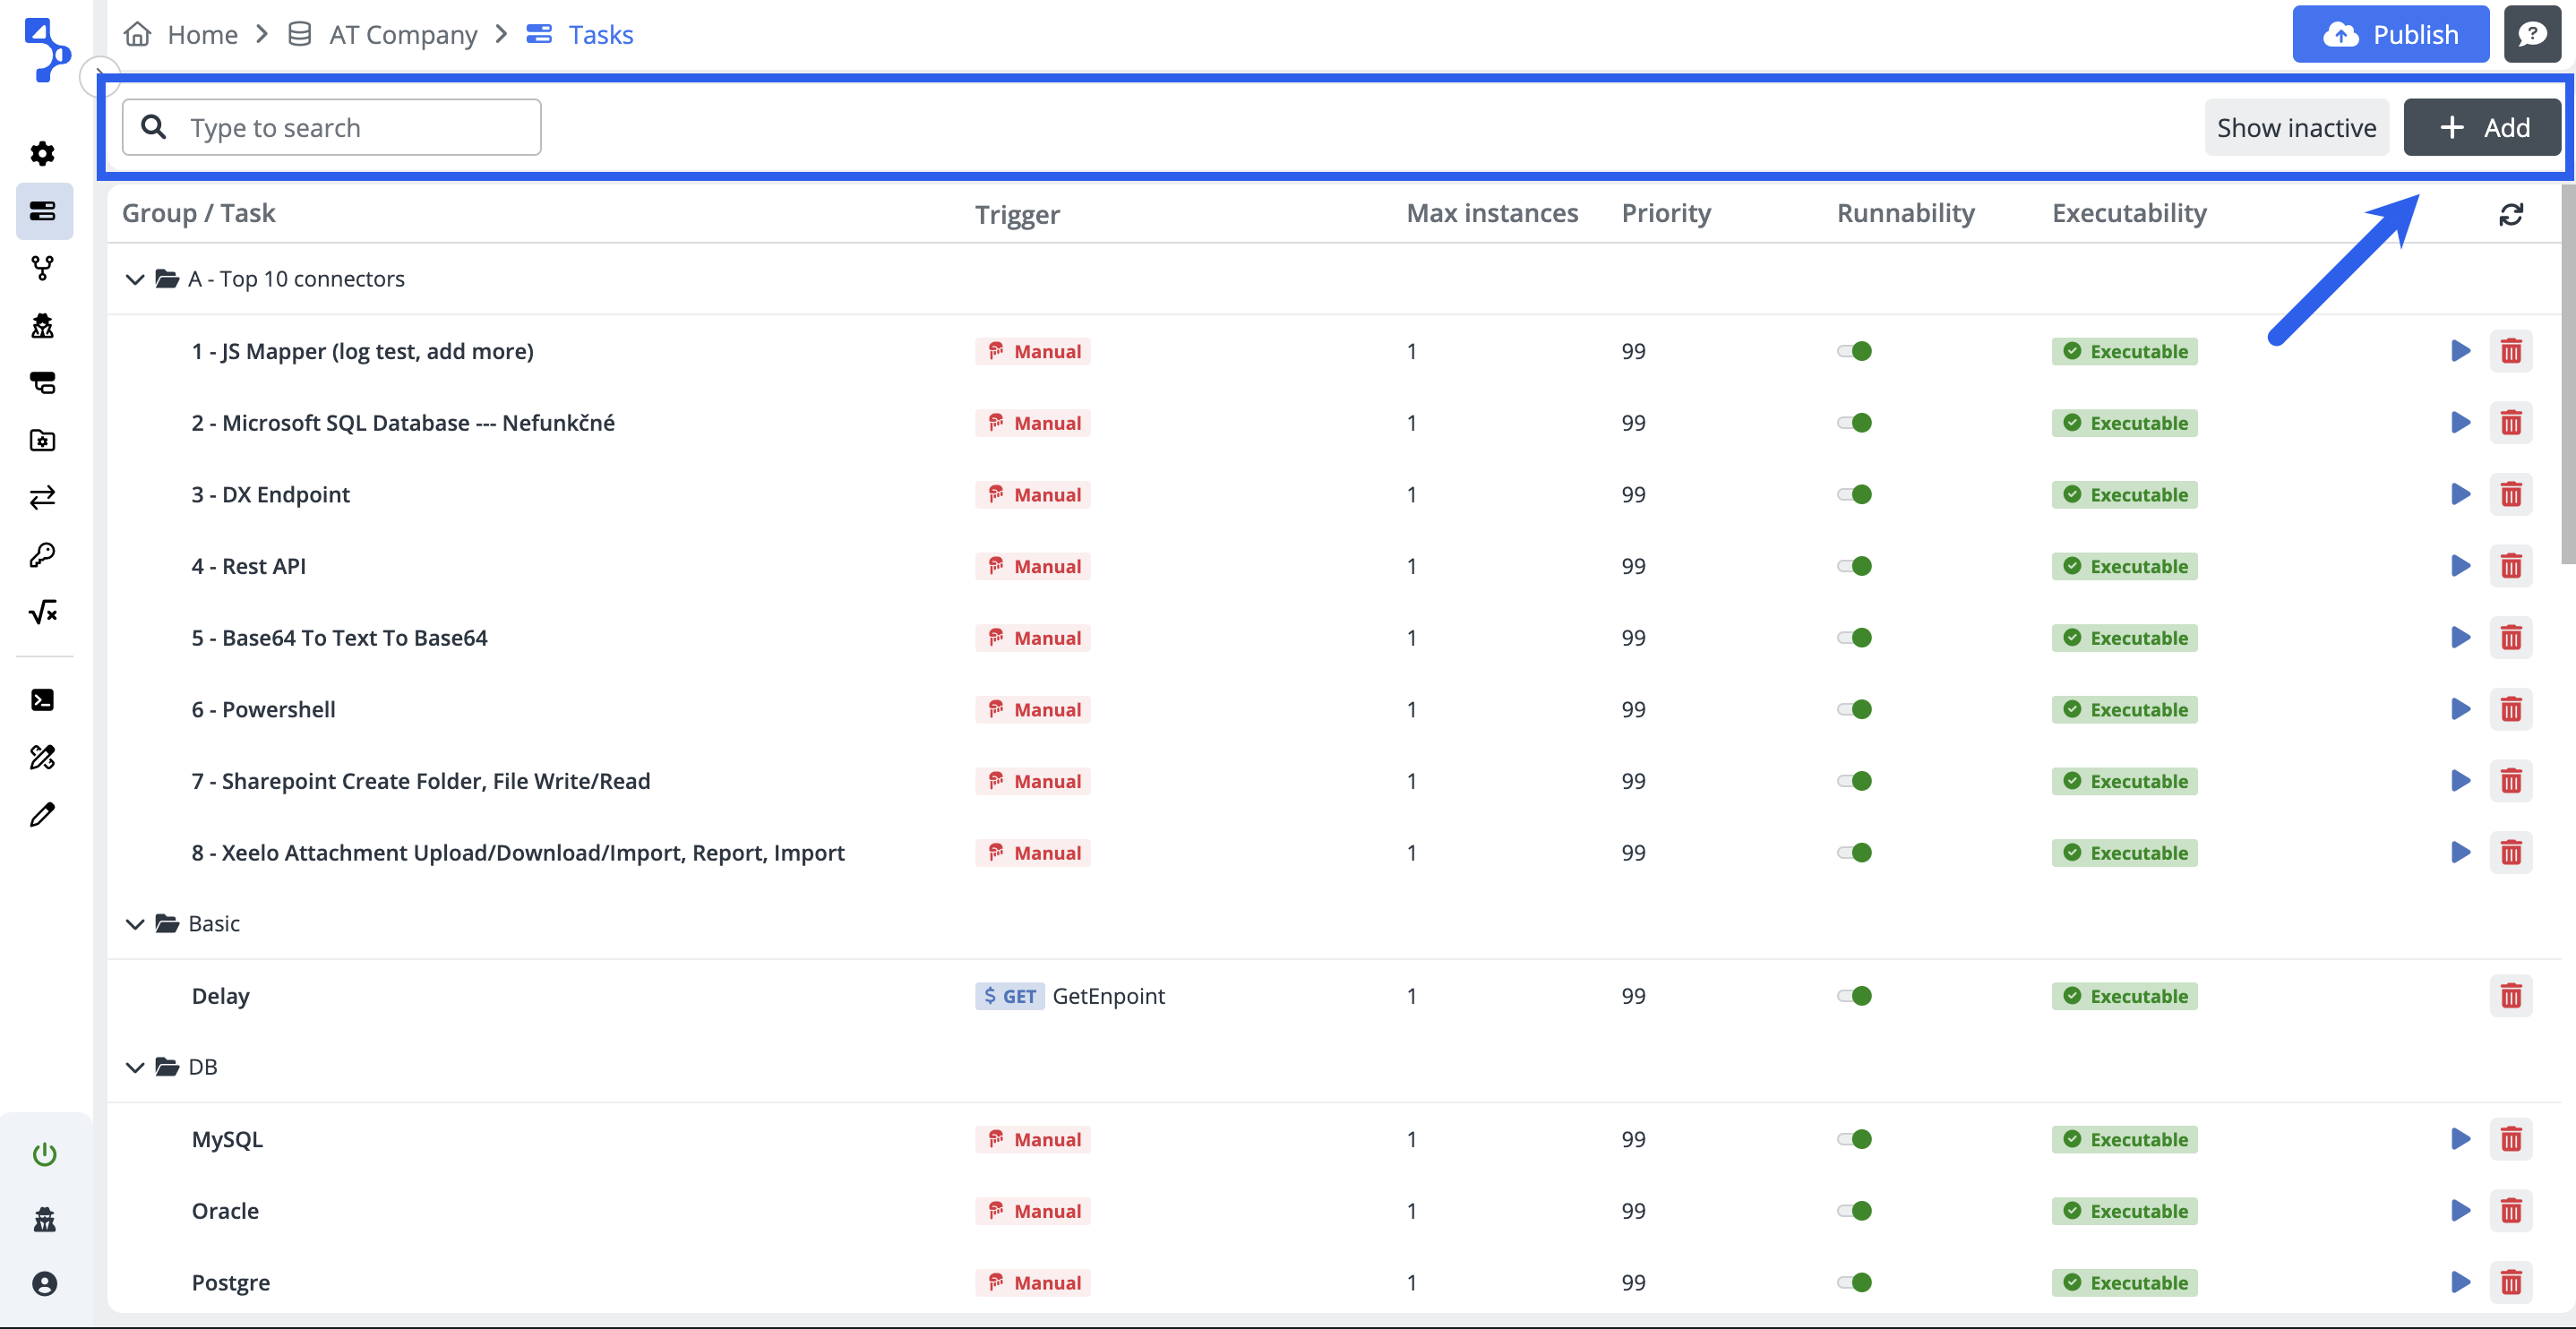Open the key icon section in sidebar

[x=42, y=555]
